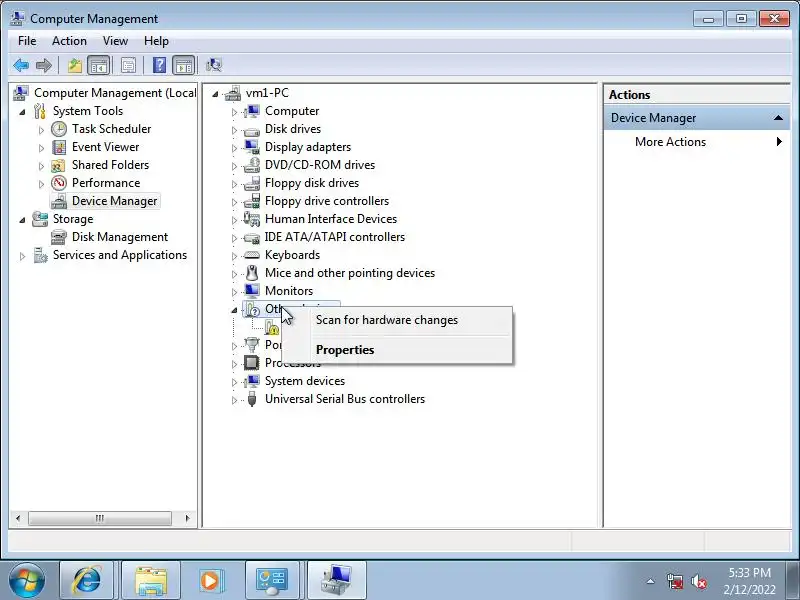This screenshot has height=600, width=800.
Task: Click the Display adapters device icon
Action: click(252, 147)
